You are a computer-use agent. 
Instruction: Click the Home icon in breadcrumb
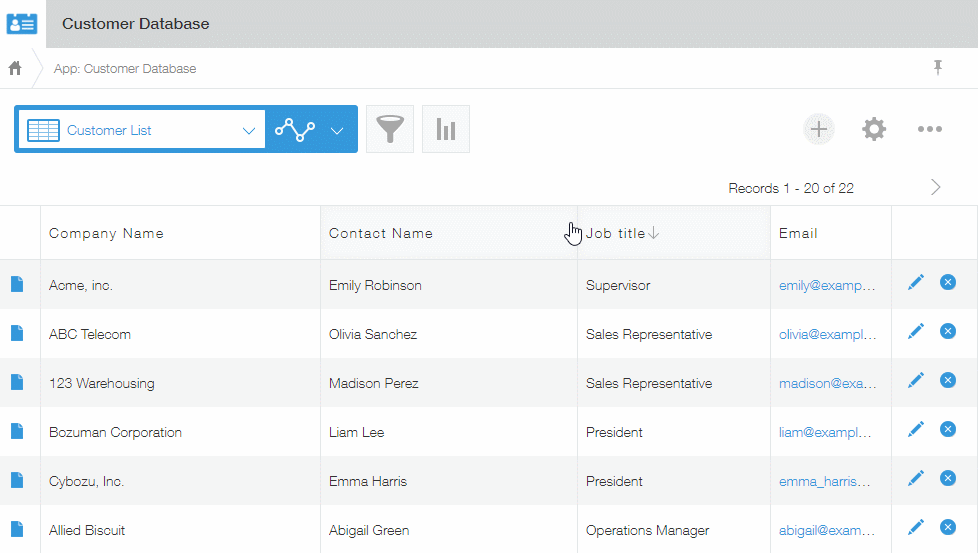(x=15, y=69)
